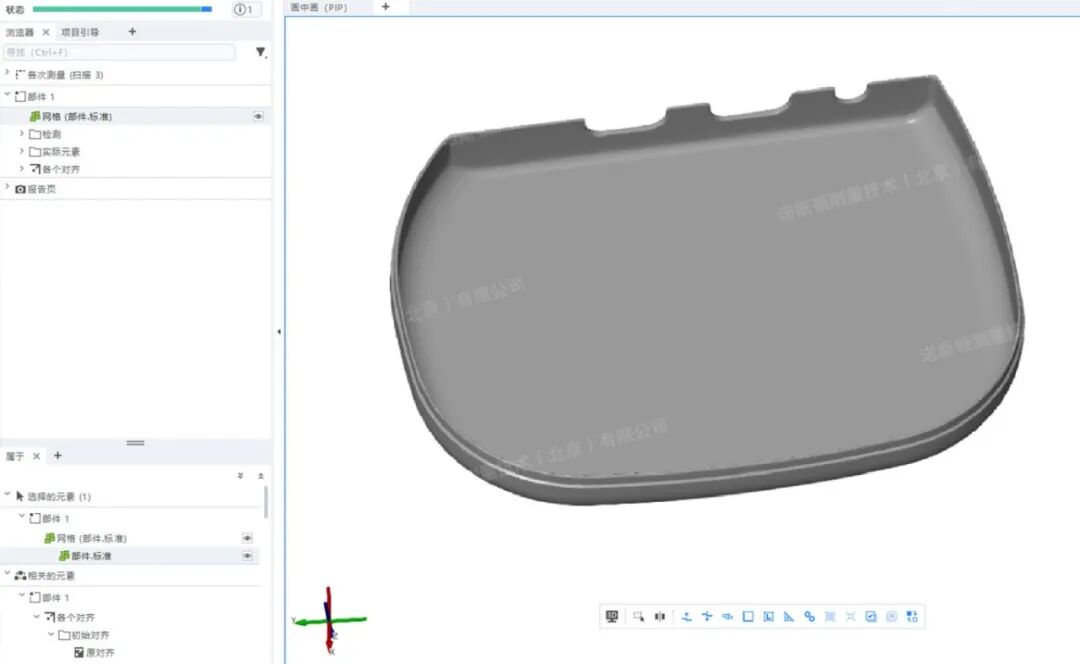Switch to the 项目引导 tab

[x=80, y=32]
